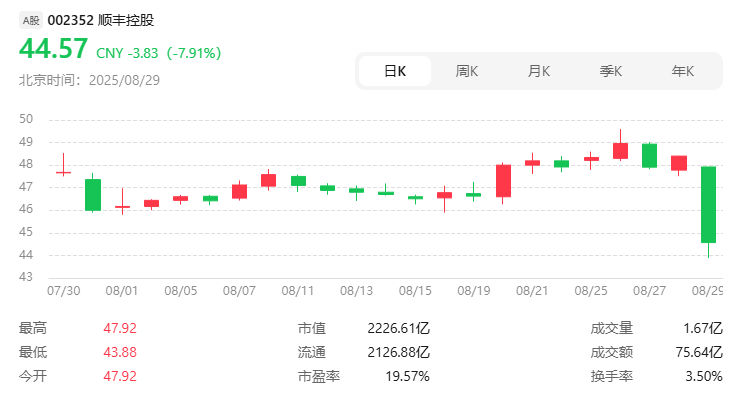Image resolution: width=746 pixels, height=397 pixels.
Task: Click the 最低 value 43.88
Action: (120, 352)
